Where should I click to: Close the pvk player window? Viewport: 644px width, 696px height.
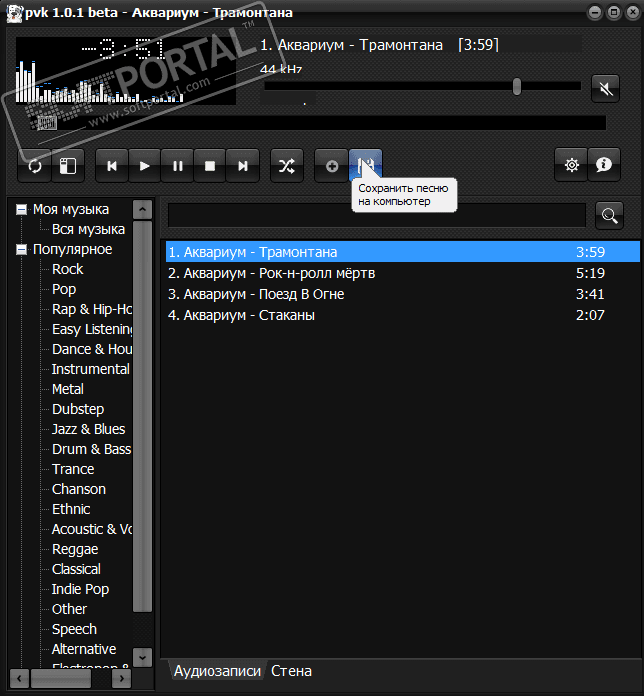633,12
